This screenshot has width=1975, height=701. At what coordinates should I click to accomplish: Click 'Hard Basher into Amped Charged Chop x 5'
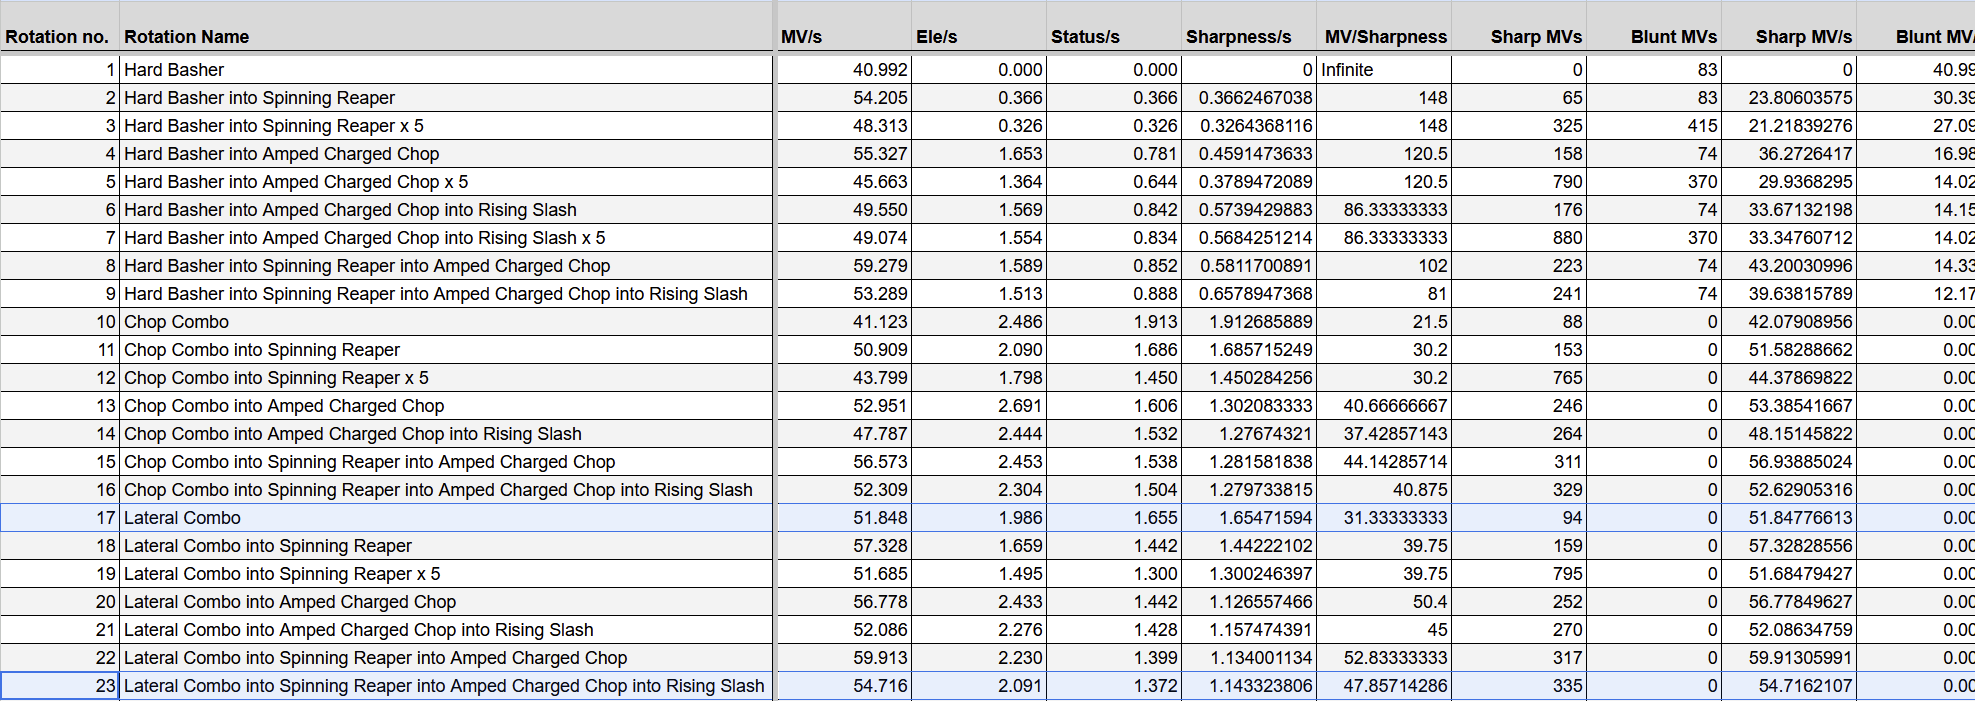[x=446, y=182]
